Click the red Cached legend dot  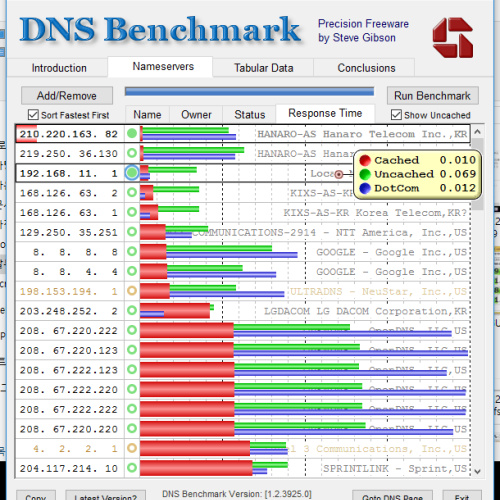click(365, 160)
